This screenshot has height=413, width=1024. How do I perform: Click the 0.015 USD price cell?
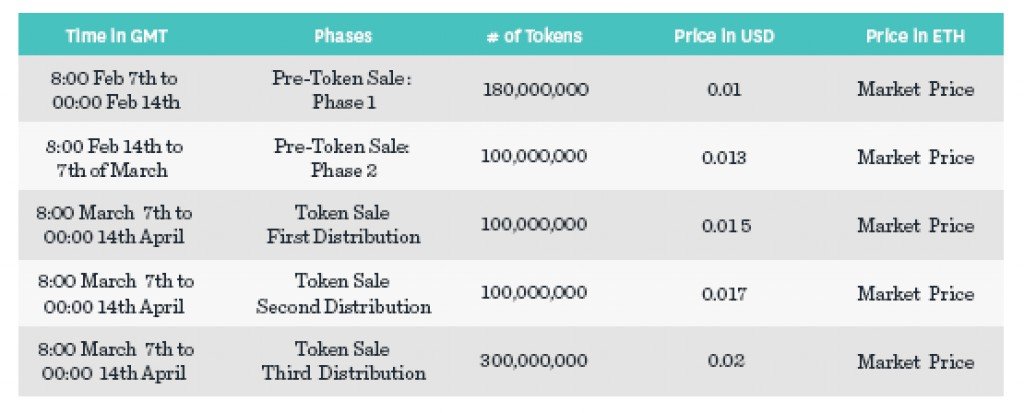tap(726, 226)
